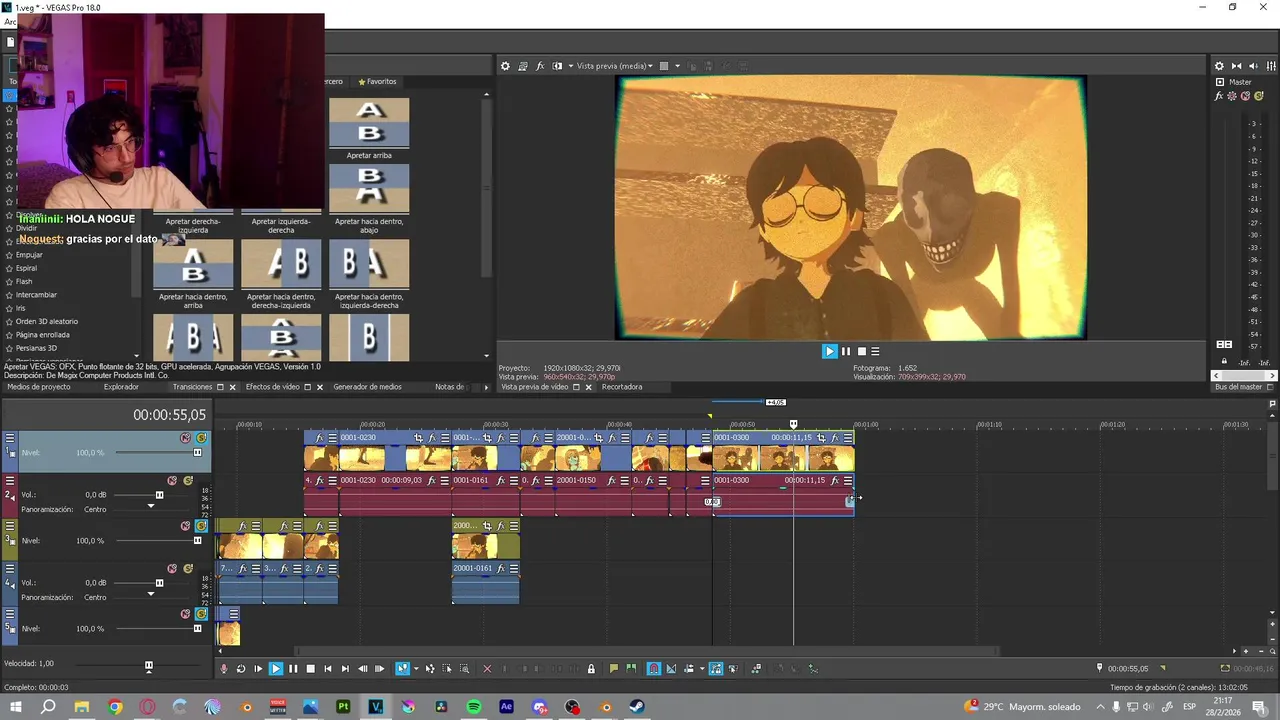Toggle the event lock padlock icon
The height and width of the screenshot is (720, 1280).
pos(591,669)
